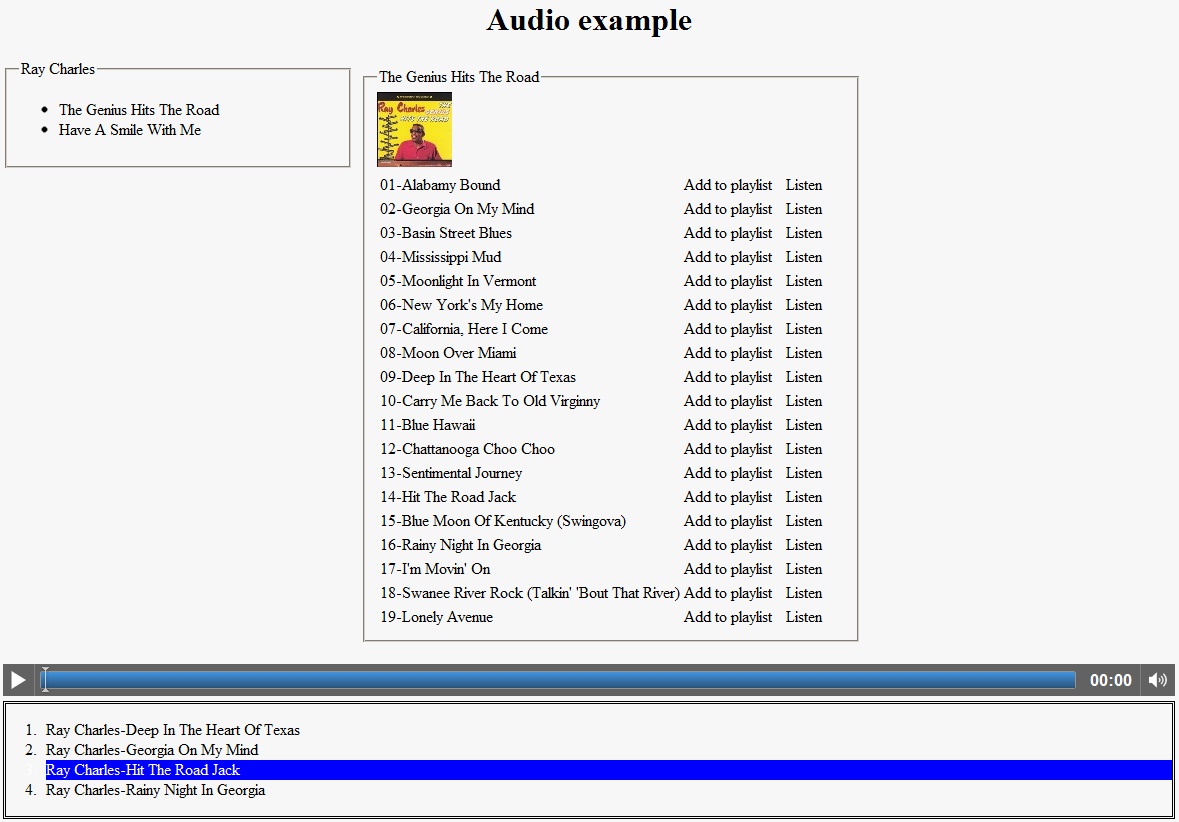Listen to 10-Carry Me Back To Old Virginny
The image size is (1179, 822).
(x=804, y=402)
